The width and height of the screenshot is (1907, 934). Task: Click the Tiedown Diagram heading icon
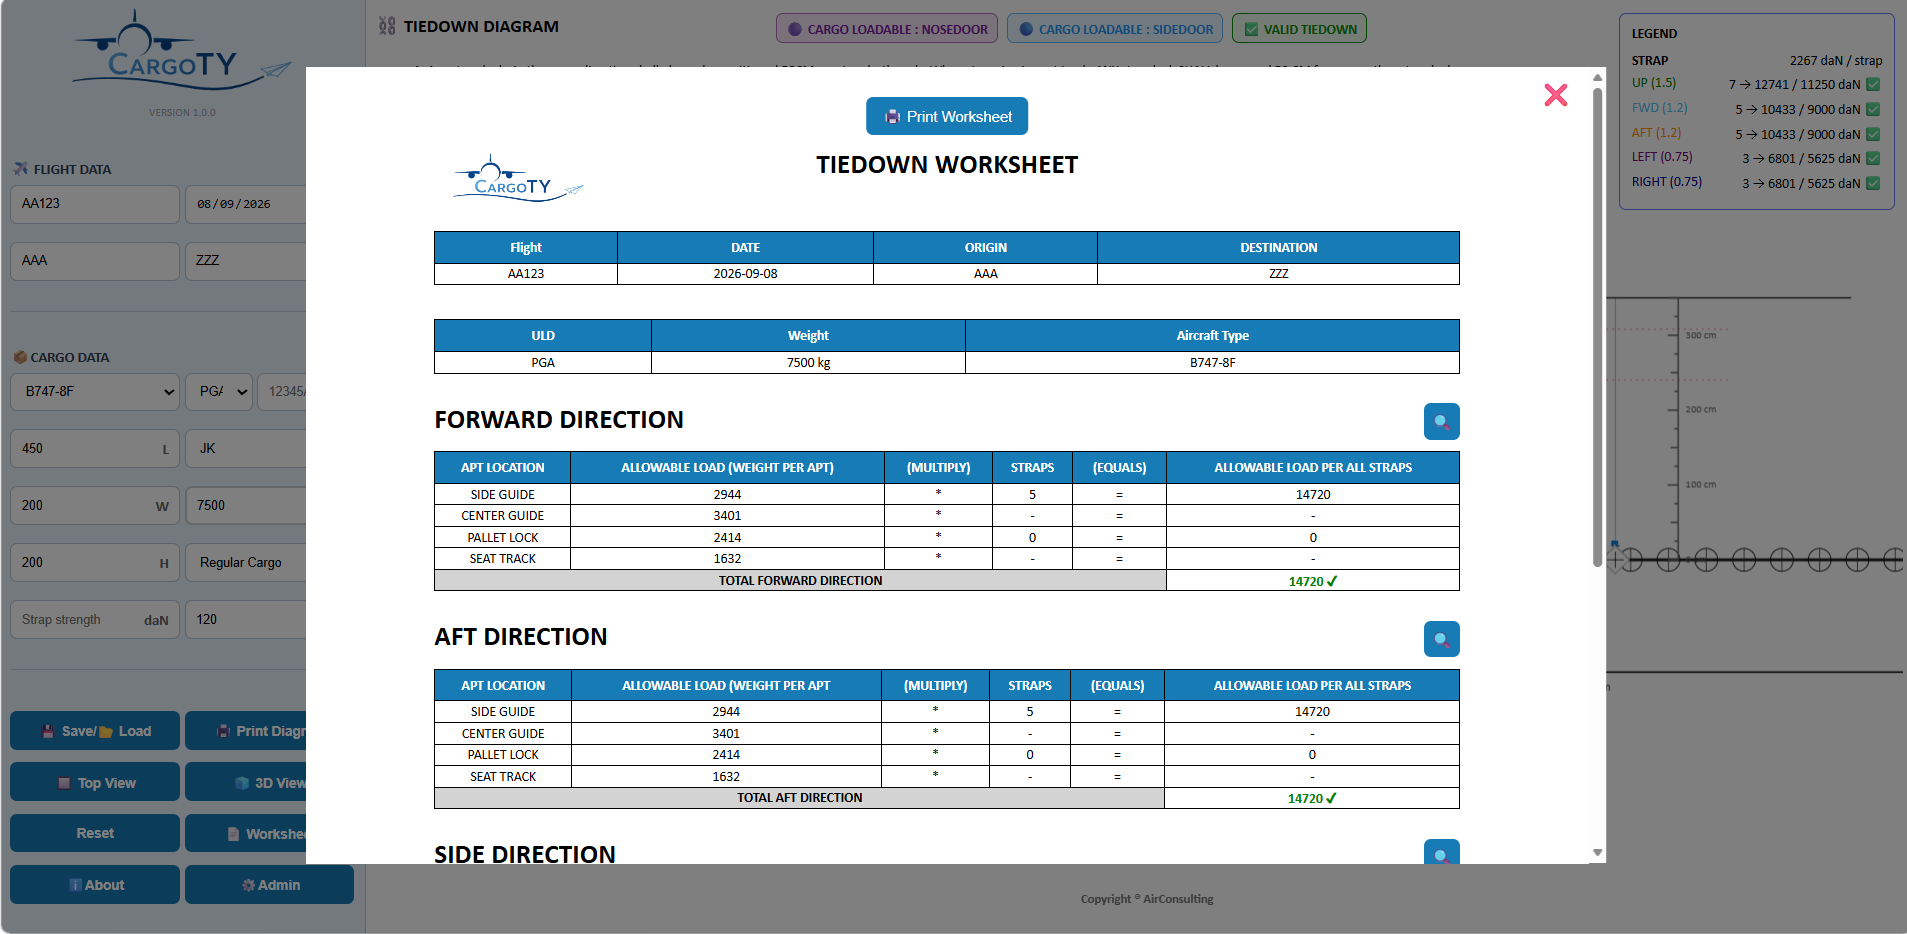pyautogui.click(x=387, y=26)
